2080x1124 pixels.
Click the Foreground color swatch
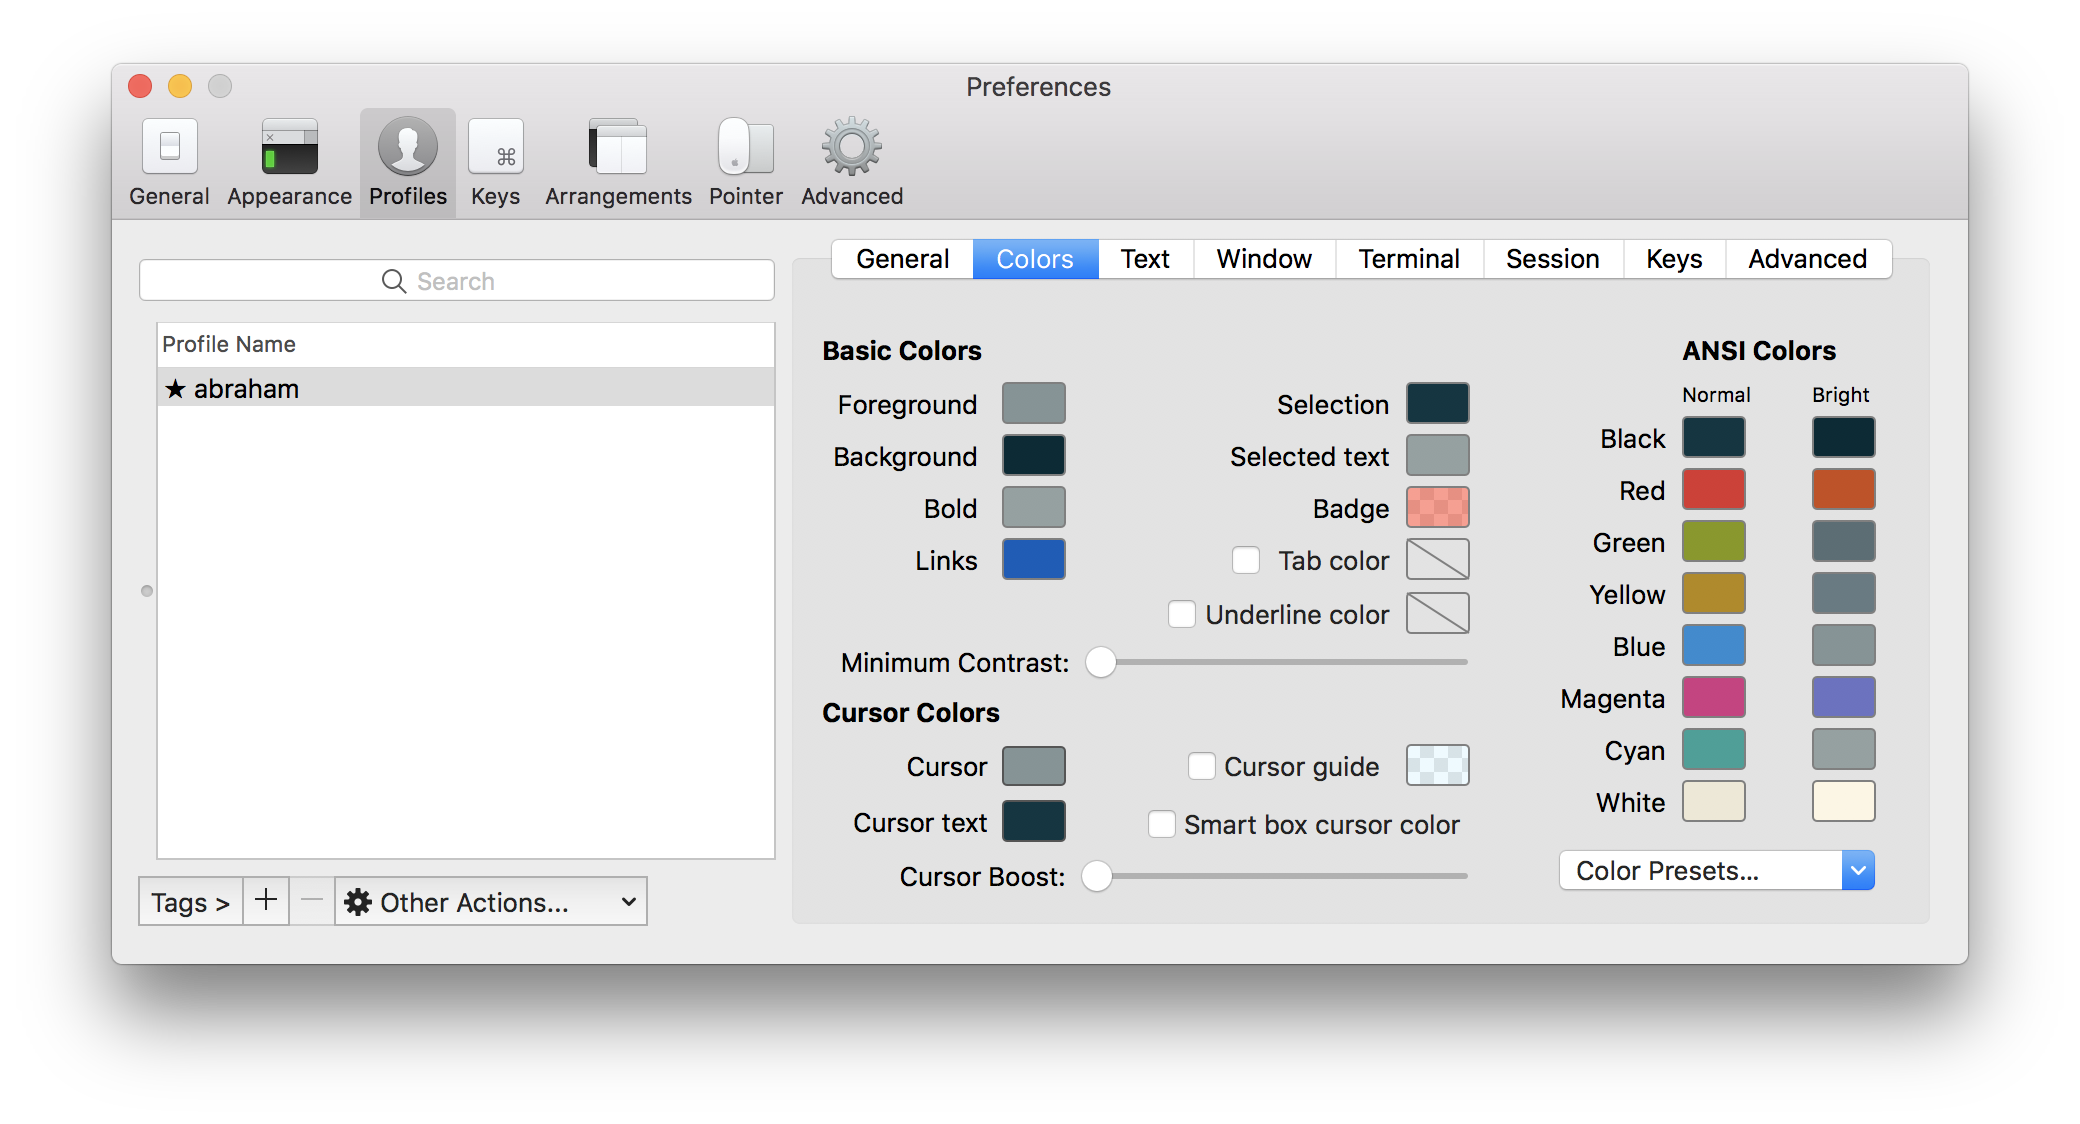[1034, 403]
